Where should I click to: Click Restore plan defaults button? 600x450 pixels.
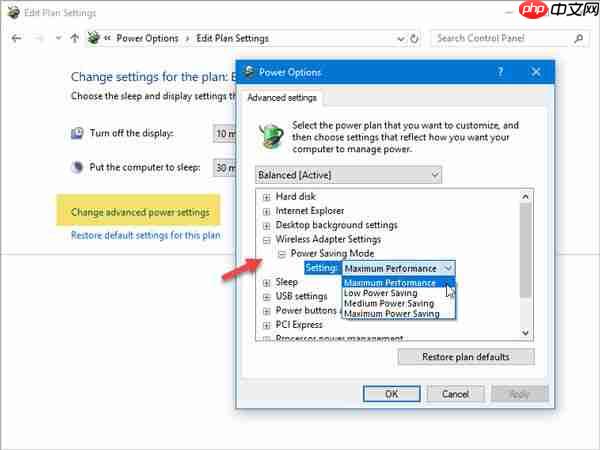pyautogui.click(x=466, y=357)
